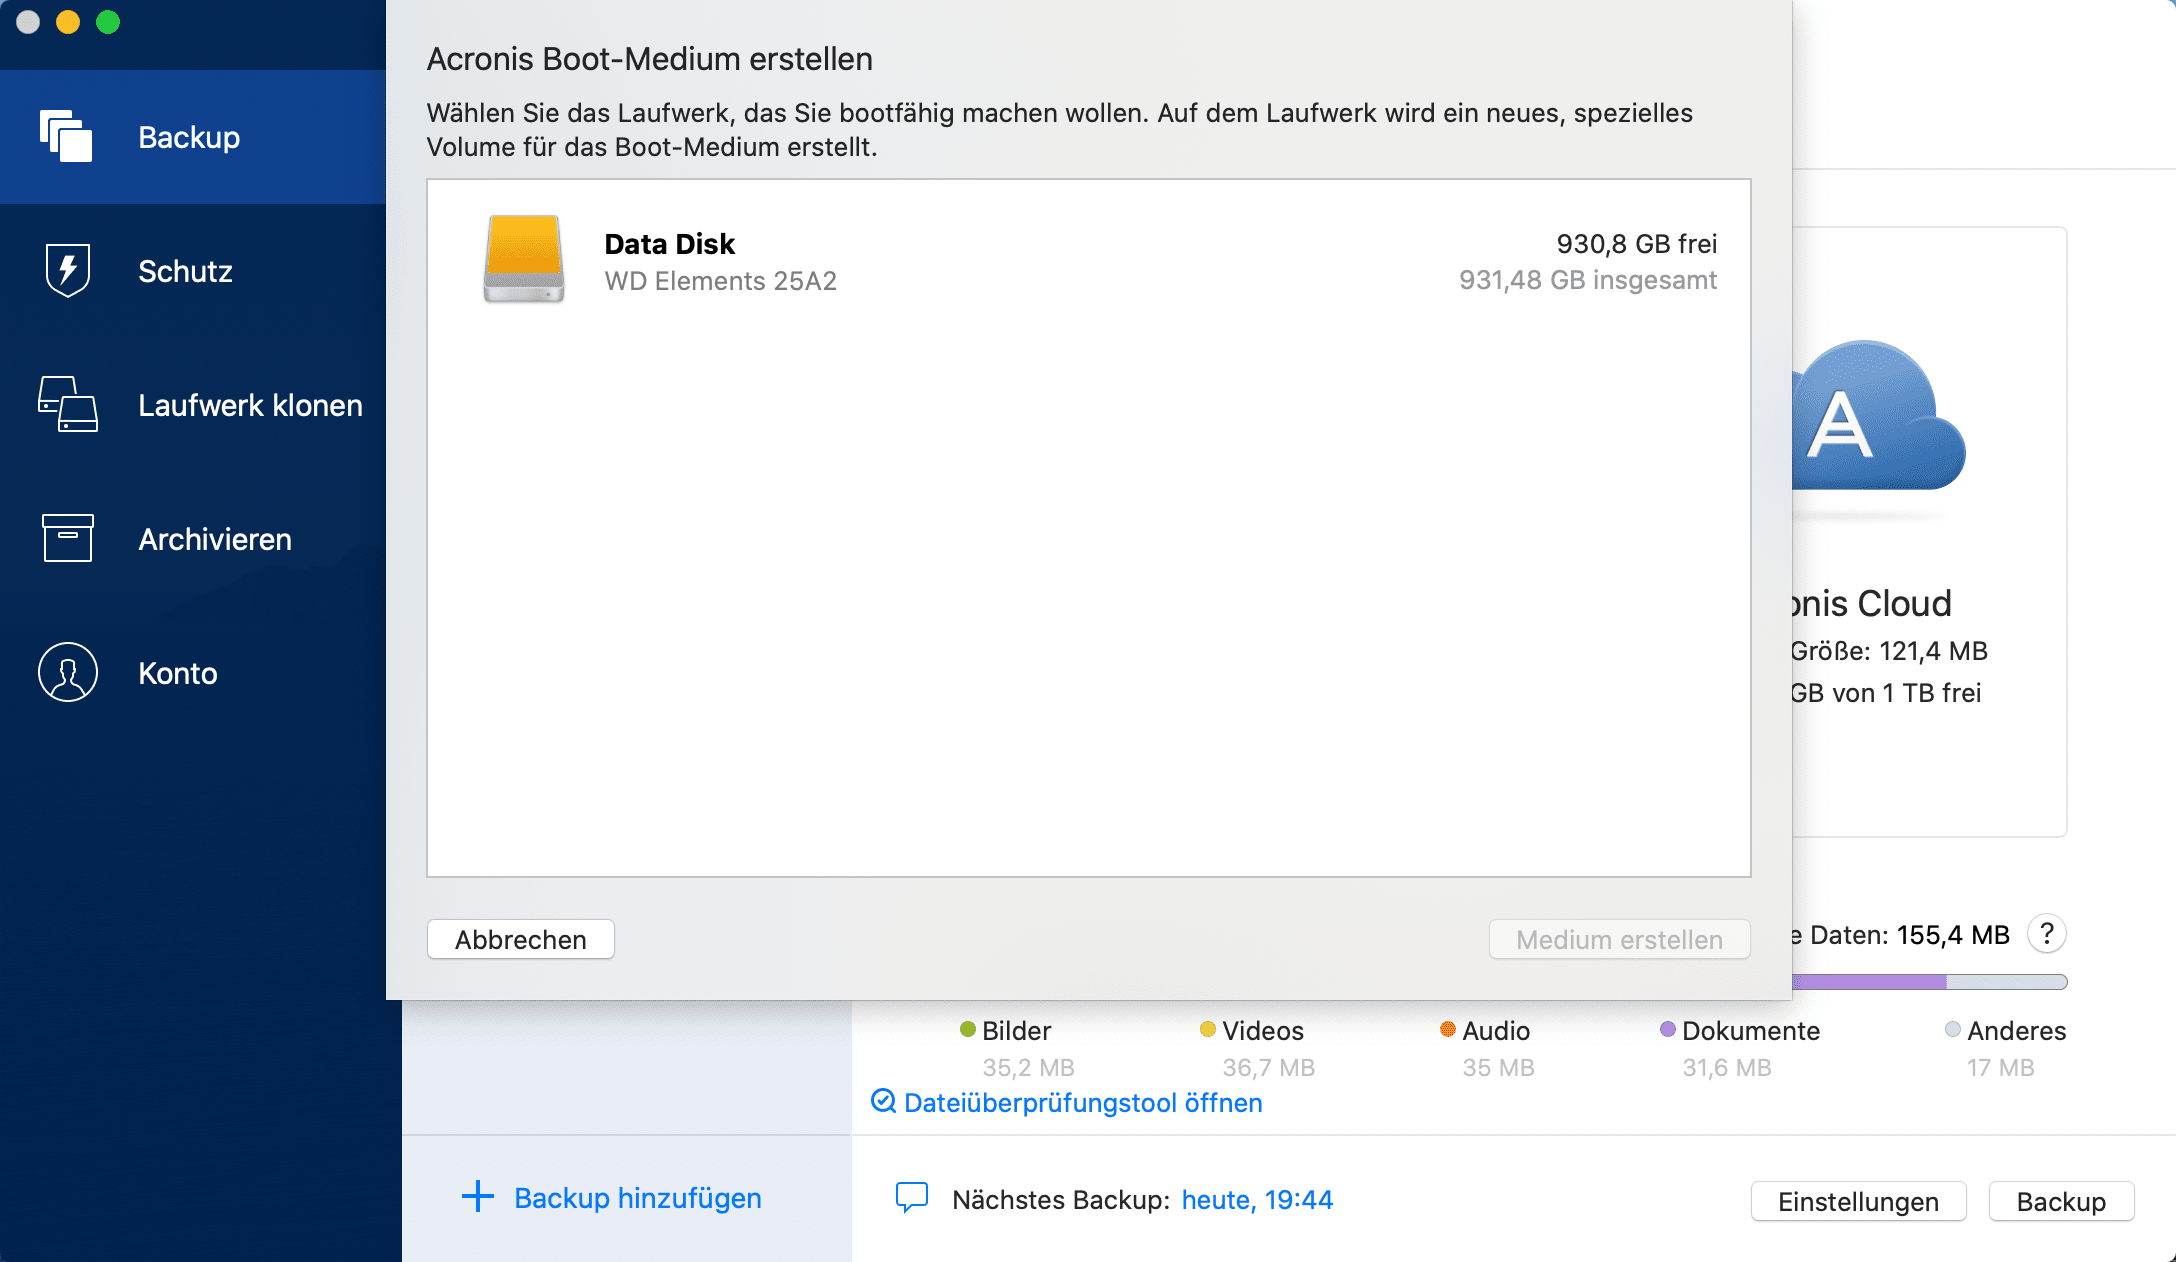Click the Backup hinzufügen link
Image resolution: width=2176 pixels, height=1262 pixels.
(637, 1198)
